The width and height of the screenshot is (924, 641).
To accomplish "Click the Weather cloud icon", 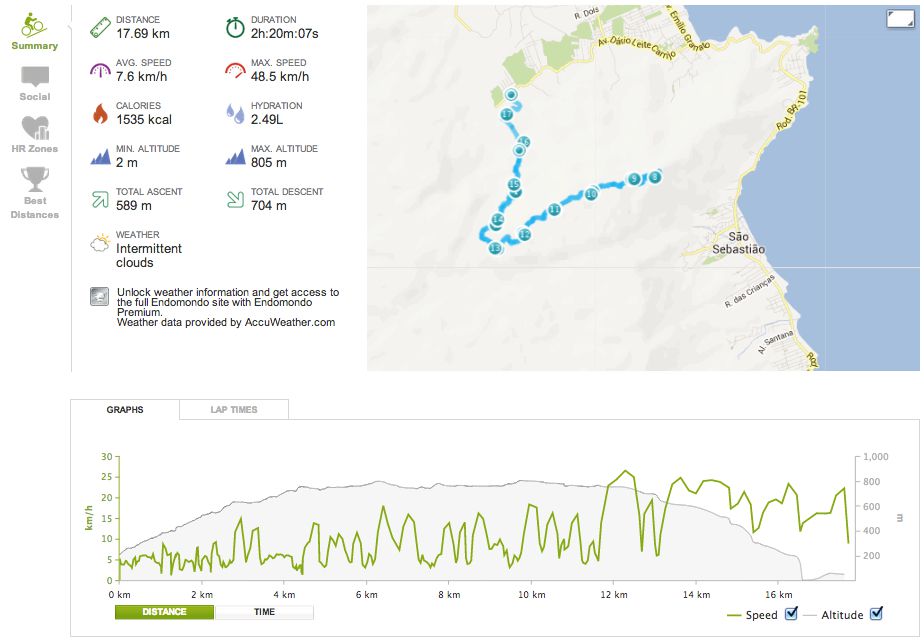I will click(100, 243).
